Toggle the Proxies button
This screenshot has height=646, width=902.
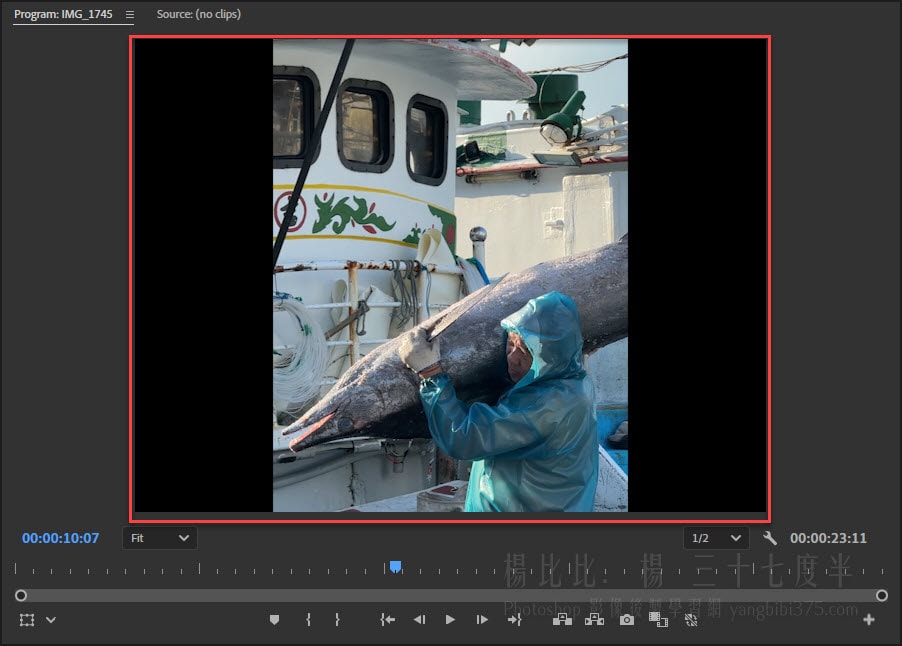[690, 620]
